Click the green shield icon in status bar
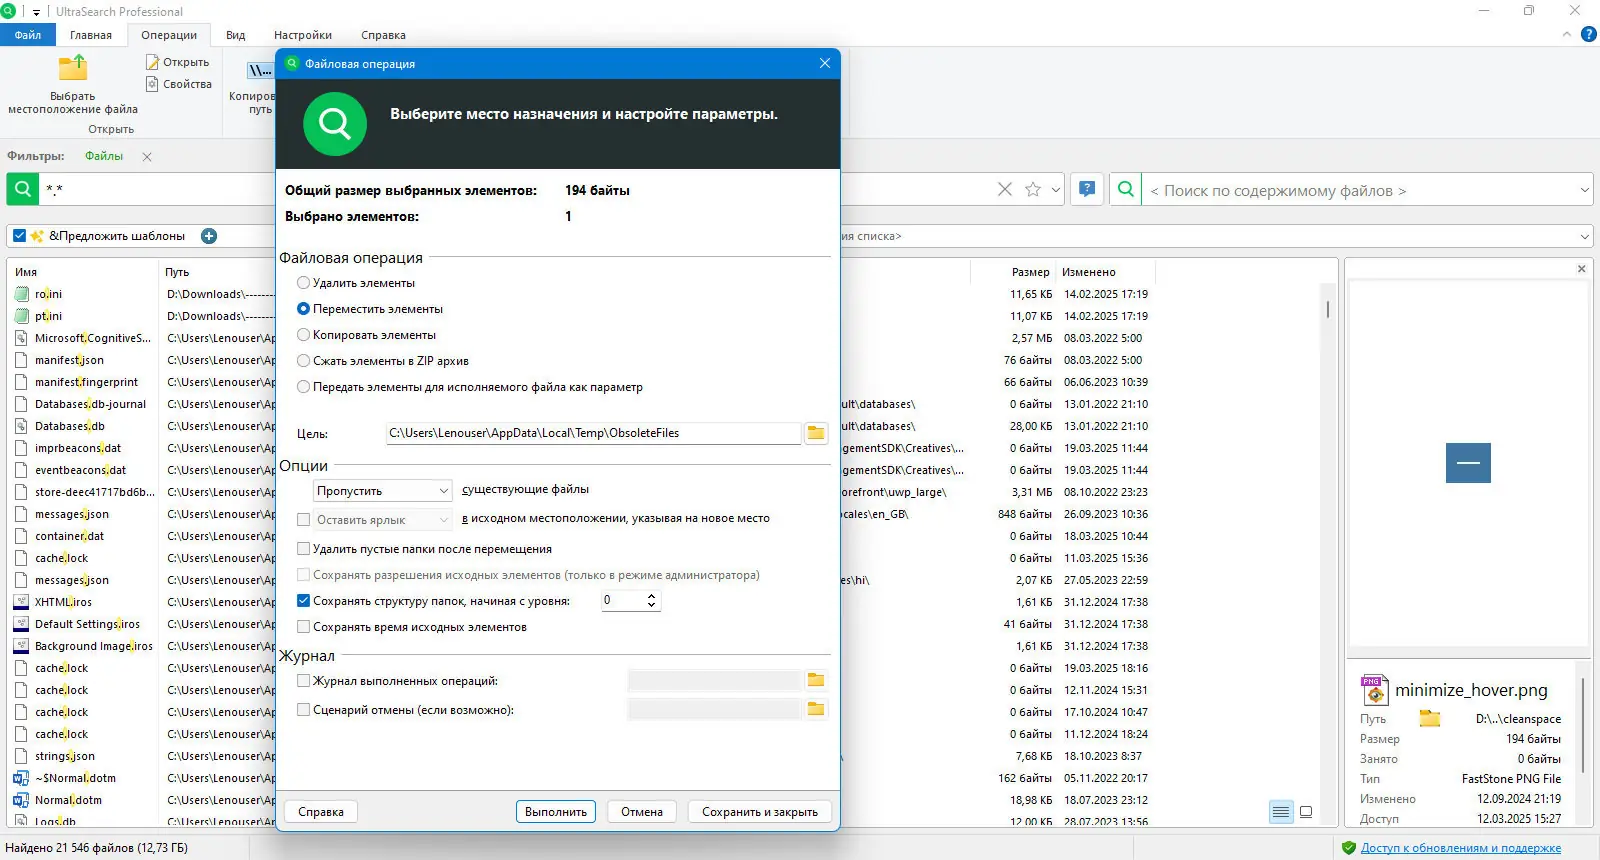Image resolution: width=1600 pixels, height=860 pixels. [1349, 848]
